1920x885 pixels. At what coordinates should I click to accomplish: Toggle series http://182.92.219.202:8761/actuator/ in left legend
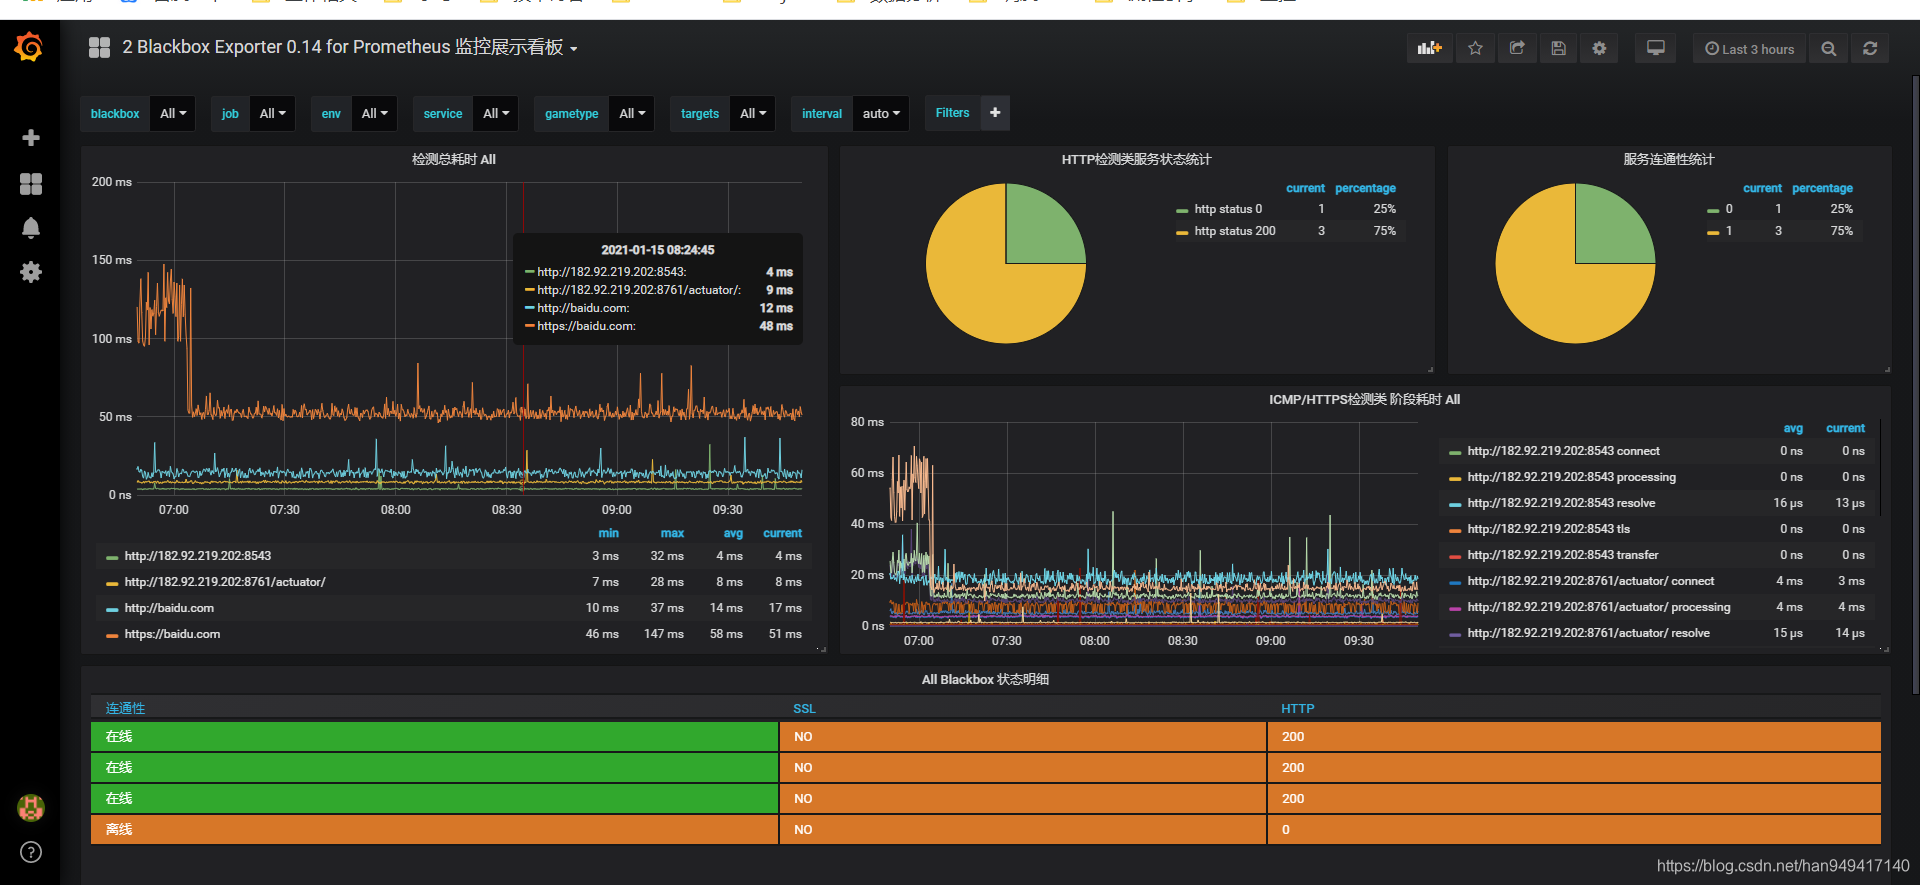(225, 582)
